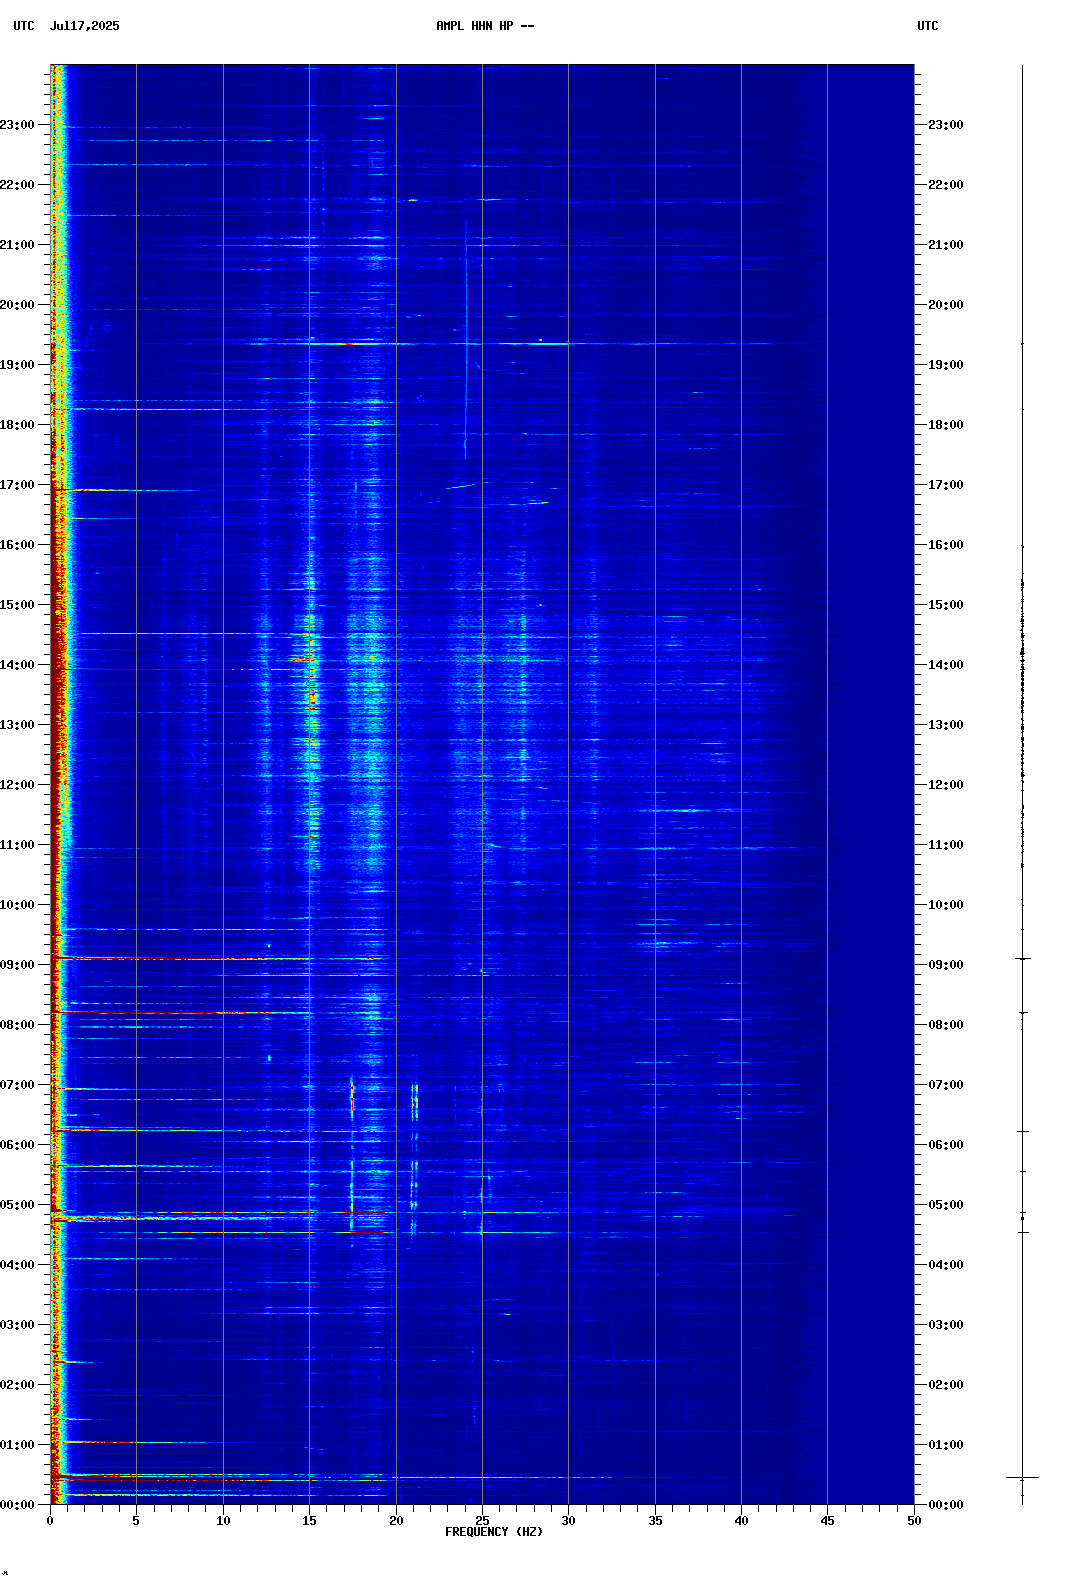Click the right-side '13:00' time label
The height and width of the screenshot is (1584, 1066).
(946, 725)
